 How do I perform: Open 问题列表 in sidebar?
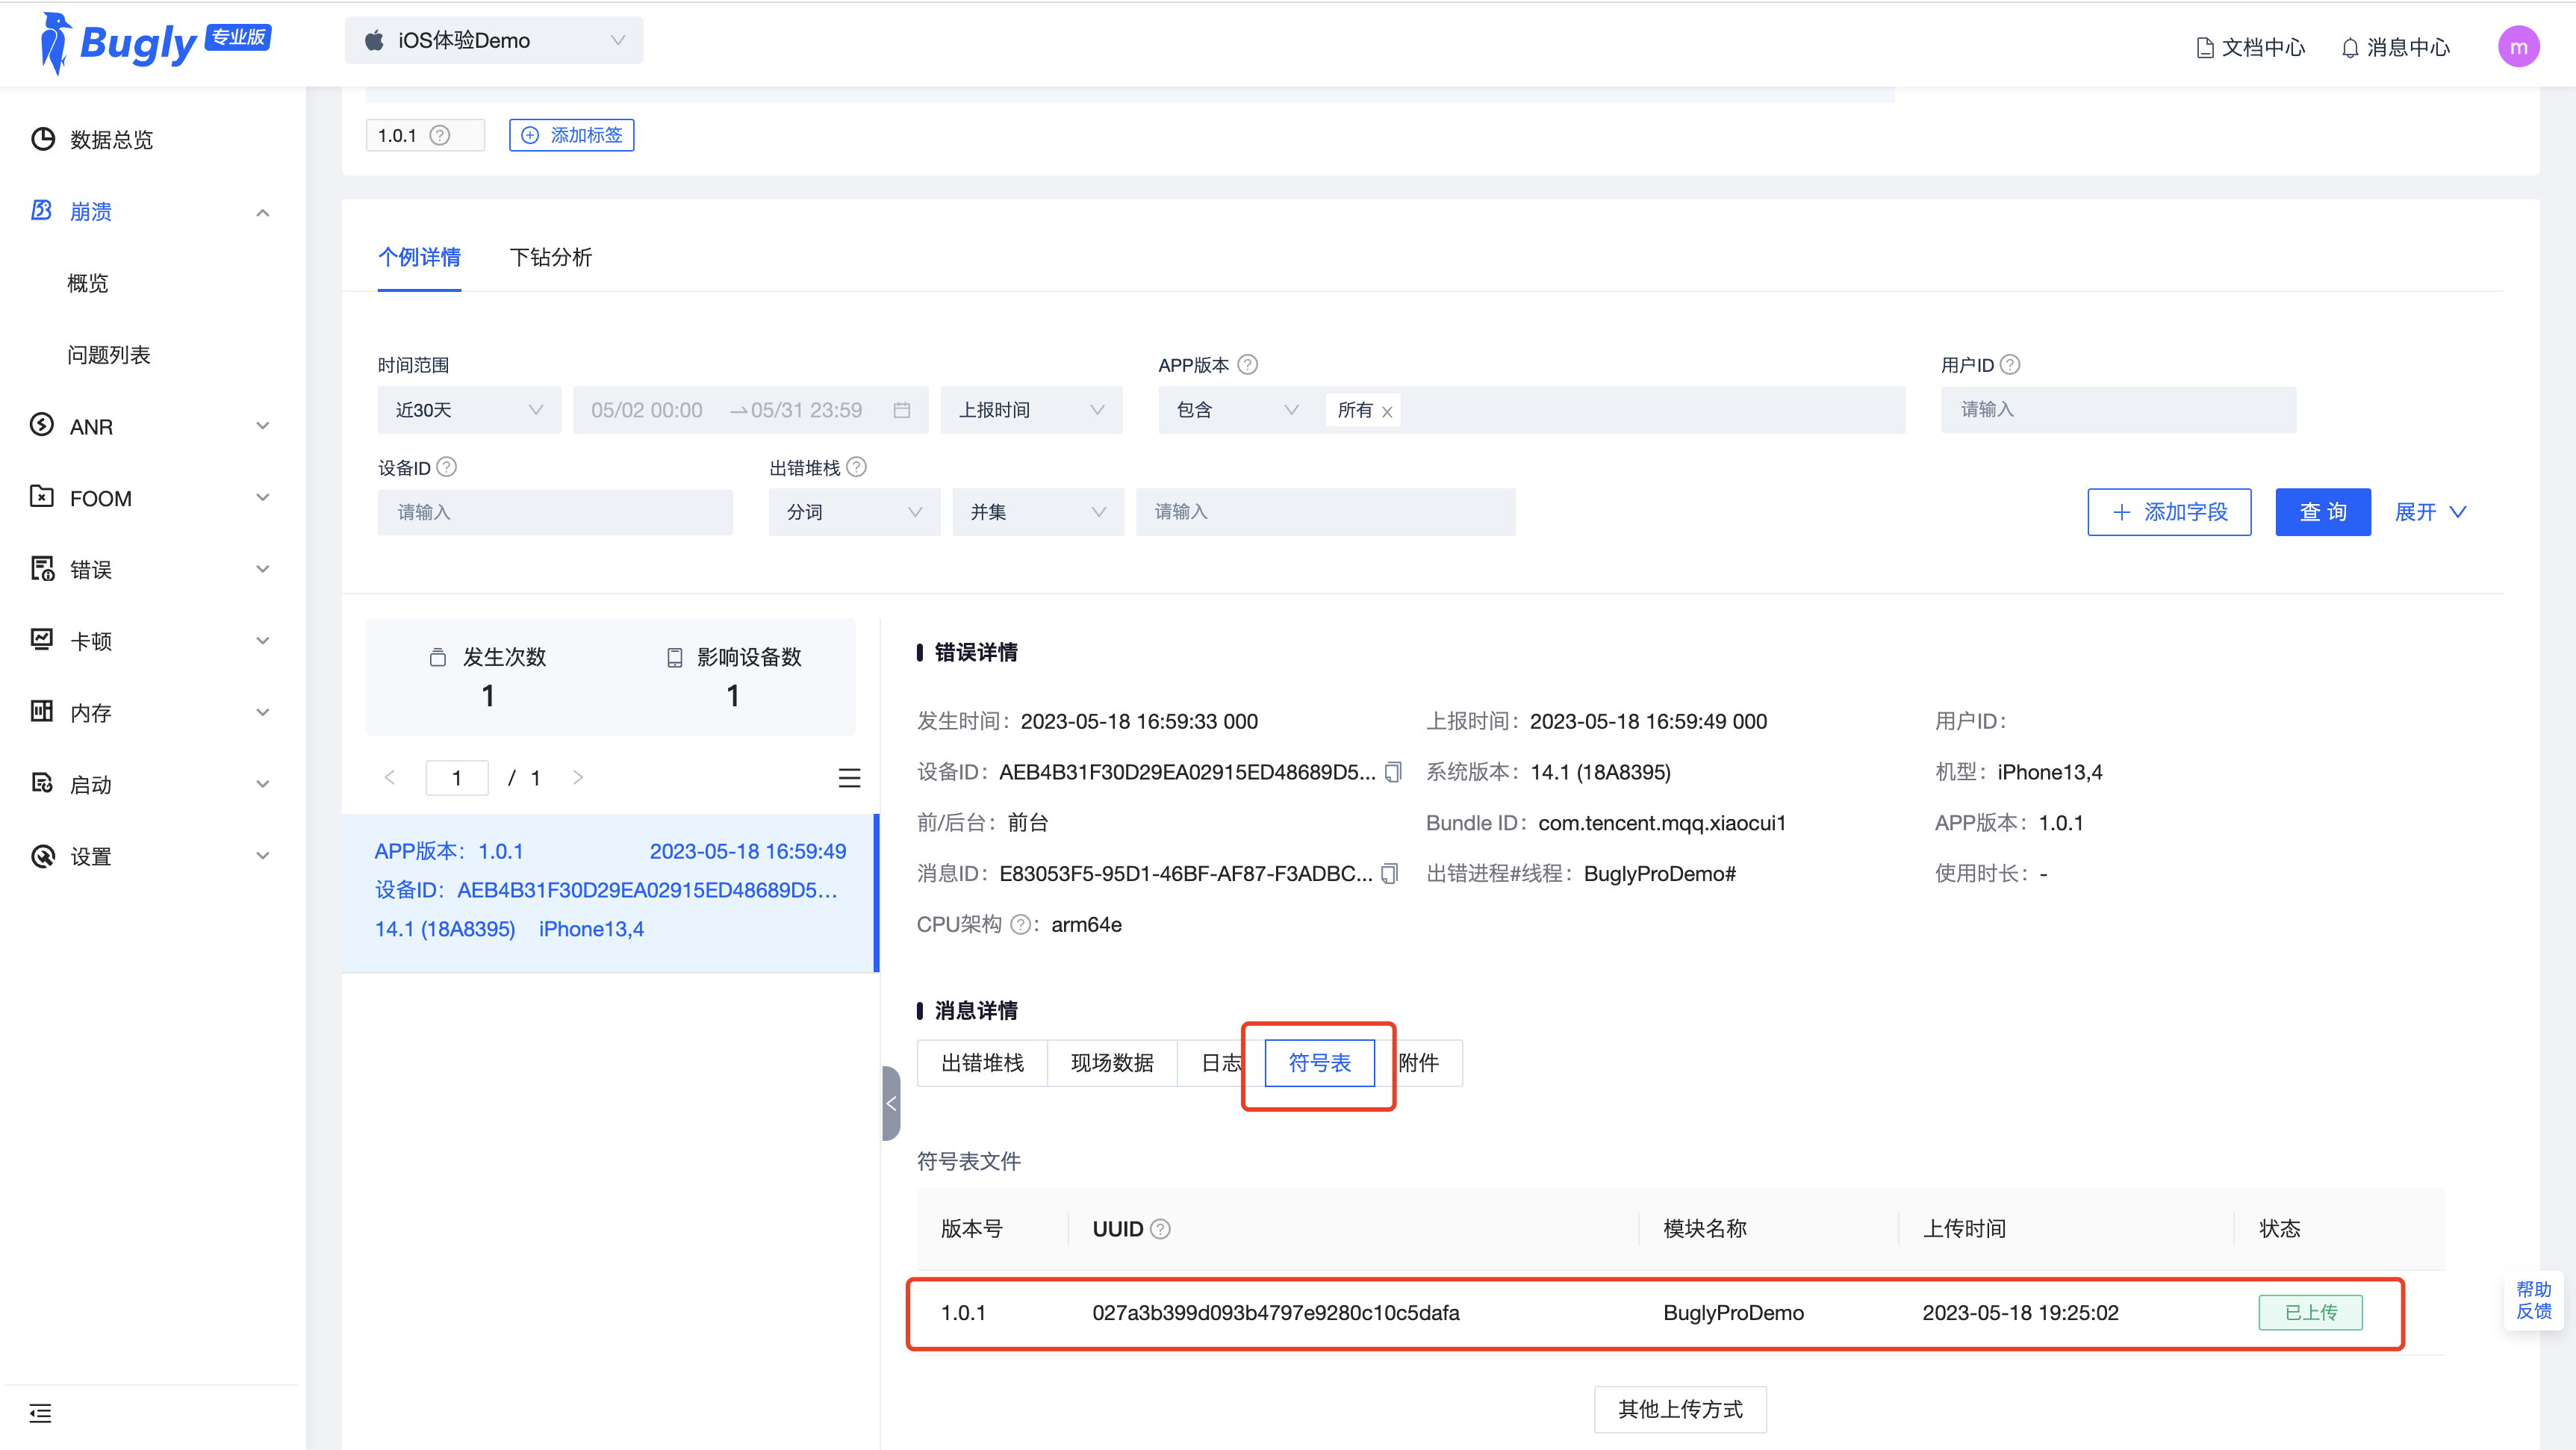click(x=109, y=355)
